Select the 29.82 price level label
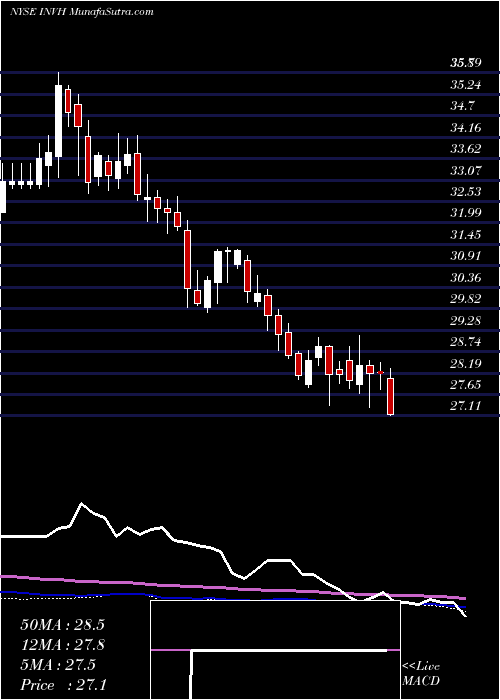Screen dimensions: 500x700 (466, 299)
